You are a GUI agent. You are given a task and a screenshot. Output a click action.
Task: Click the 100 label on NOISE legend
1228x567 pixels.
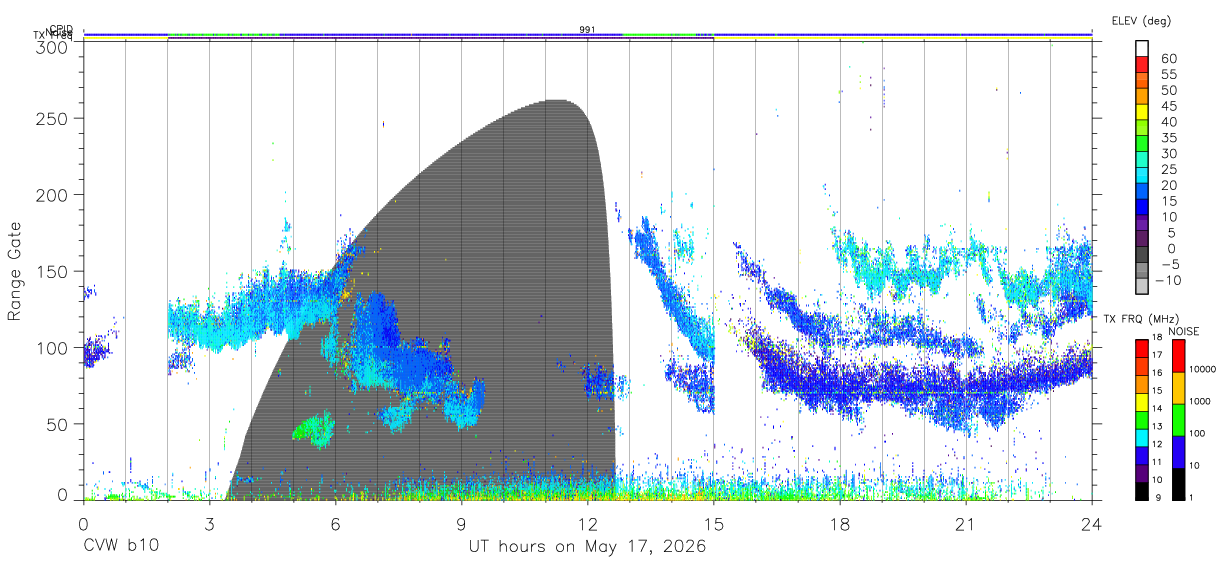pyautogui.click(x=1195, y=433)
